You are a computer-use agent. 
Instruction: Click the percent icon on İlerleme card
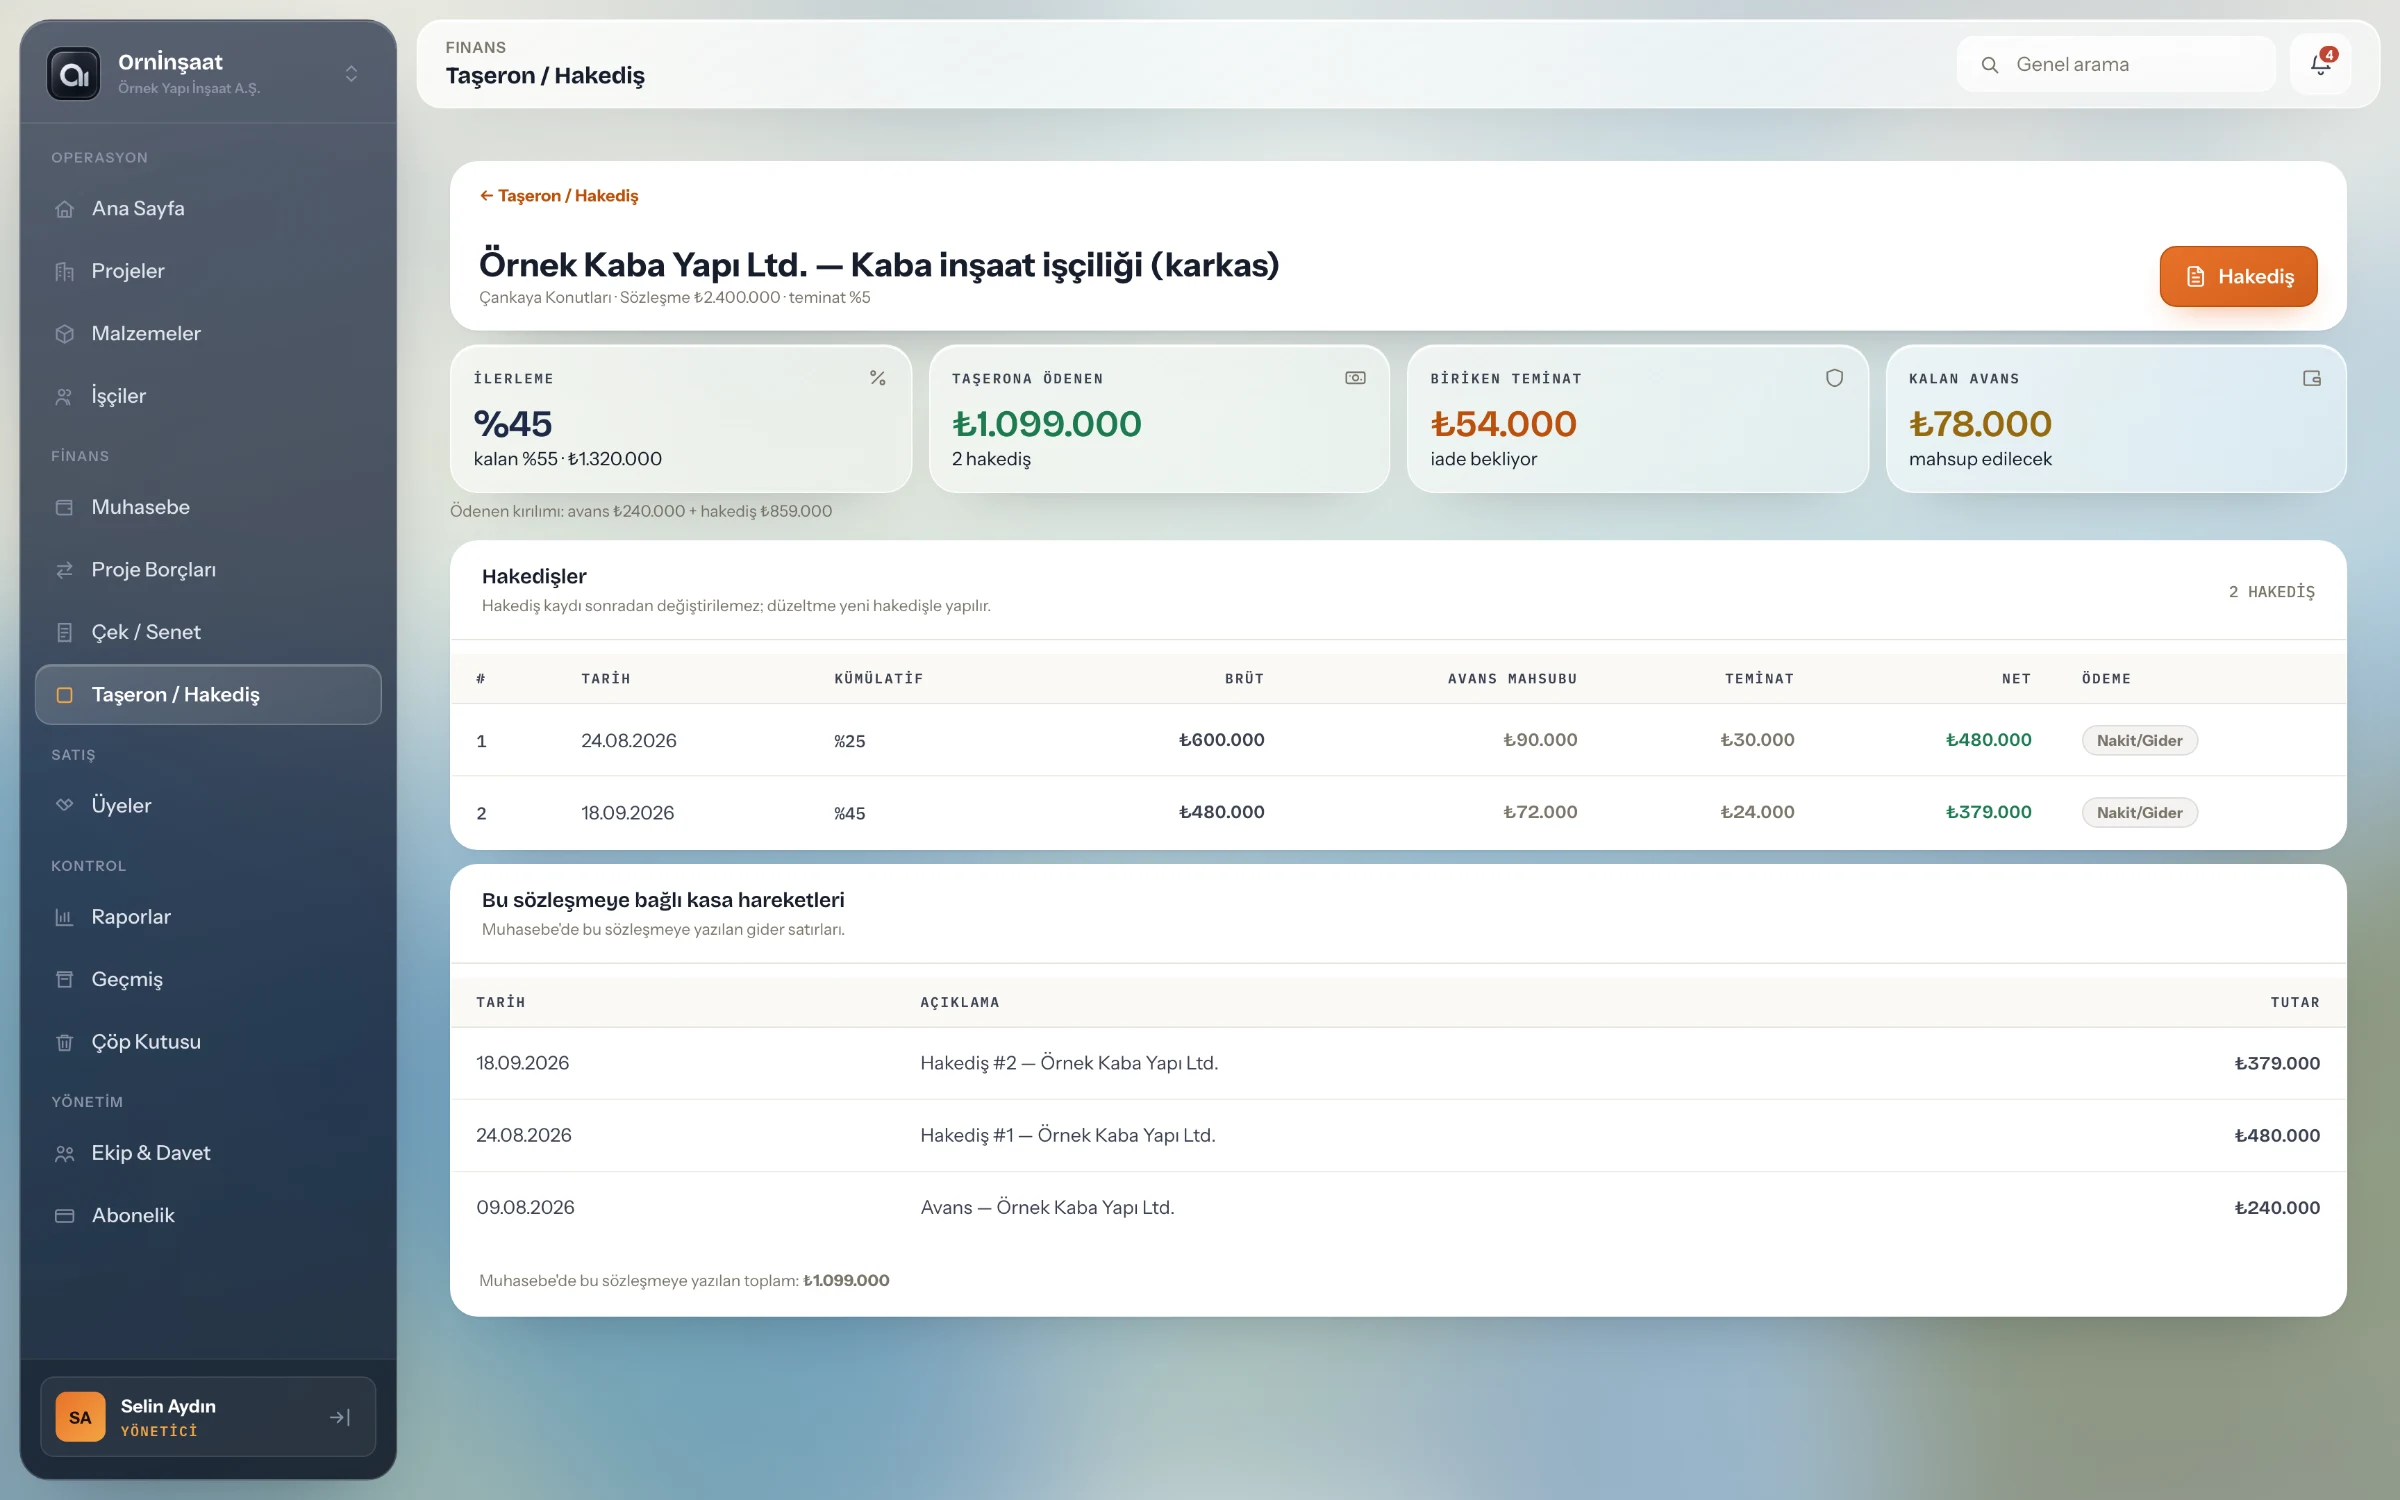878,378
